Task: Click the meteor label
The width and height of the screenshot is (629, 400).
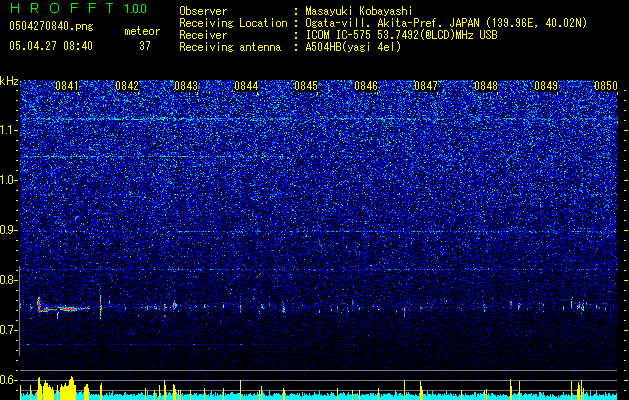Action: (142, 31)
